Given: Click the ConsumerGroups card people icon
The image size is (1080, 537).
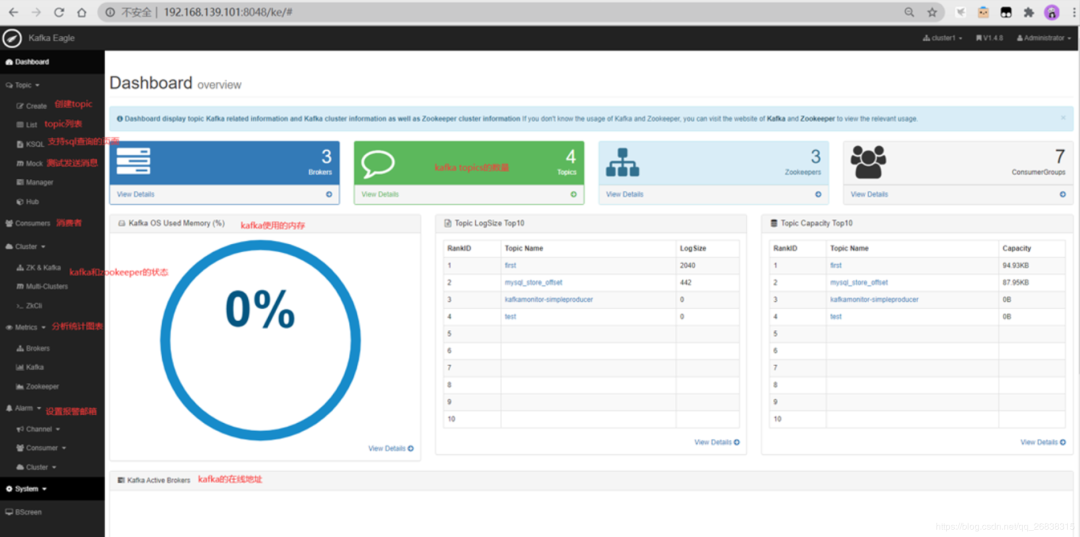Looking at the screenshot, I should 868,162.
